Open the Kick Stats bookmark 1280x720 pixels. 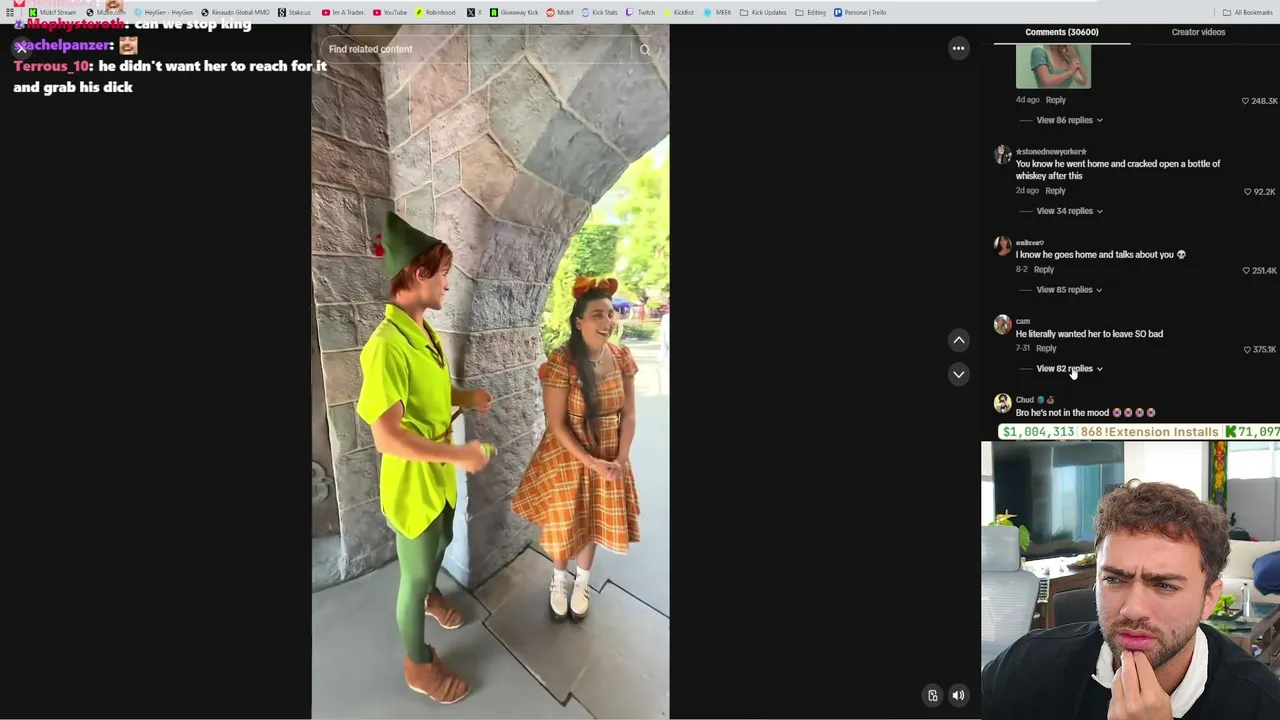(598, 12)
